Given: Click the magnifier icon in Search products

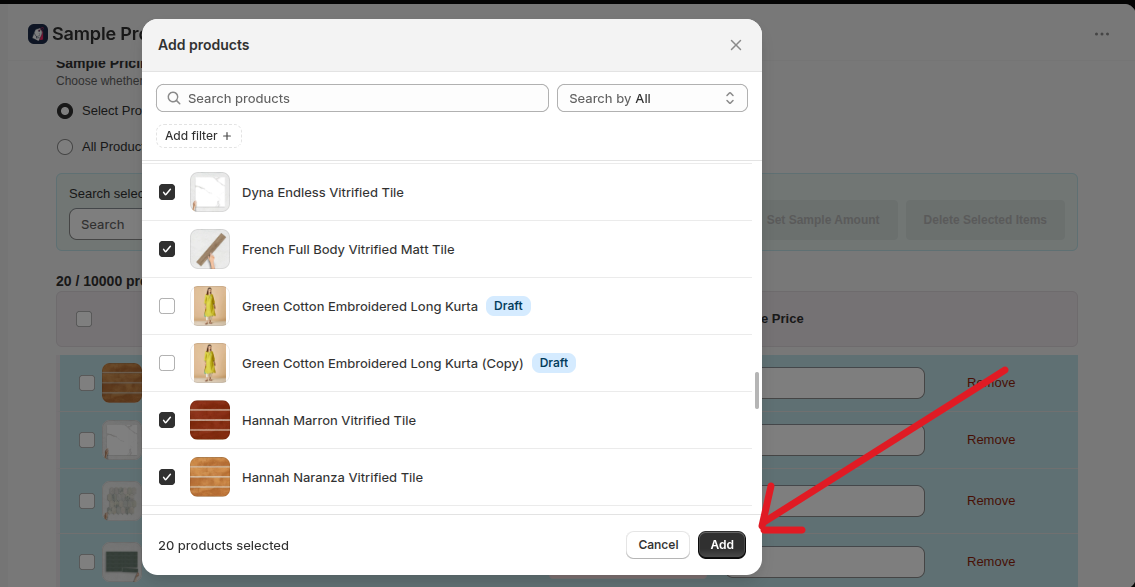Looking at the screenshot, I should coord(174,98).
